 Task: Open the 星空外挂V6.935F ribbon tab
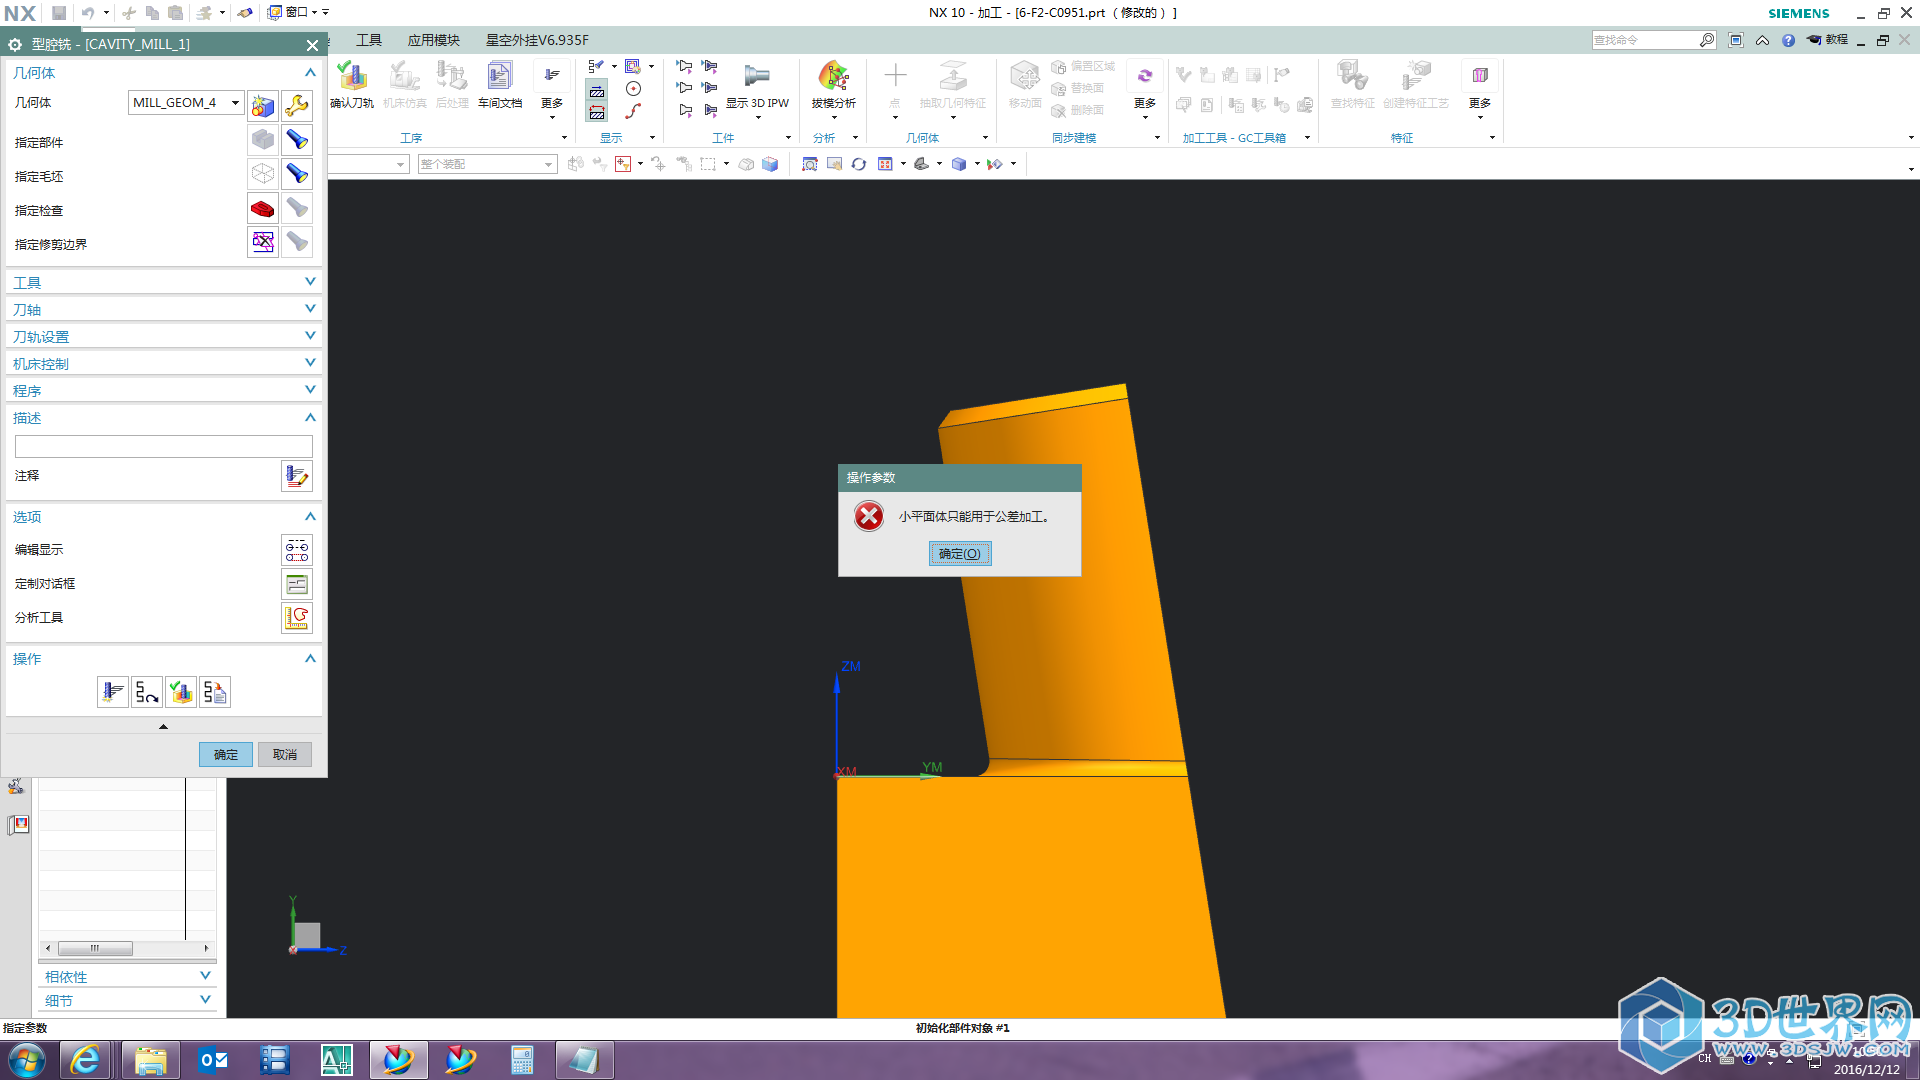click(x=537, y=40)
